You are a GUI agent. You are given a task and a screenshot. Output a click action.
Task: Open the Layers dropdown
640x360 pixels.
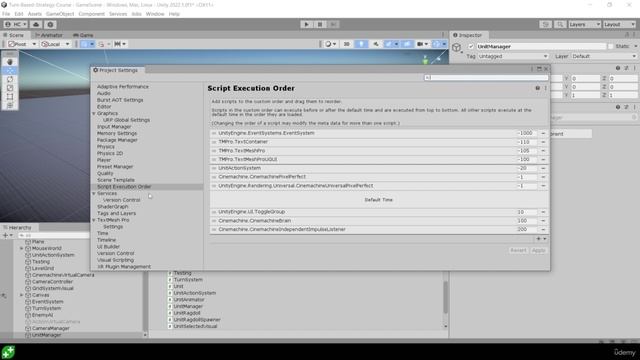[x=584, y=24]
